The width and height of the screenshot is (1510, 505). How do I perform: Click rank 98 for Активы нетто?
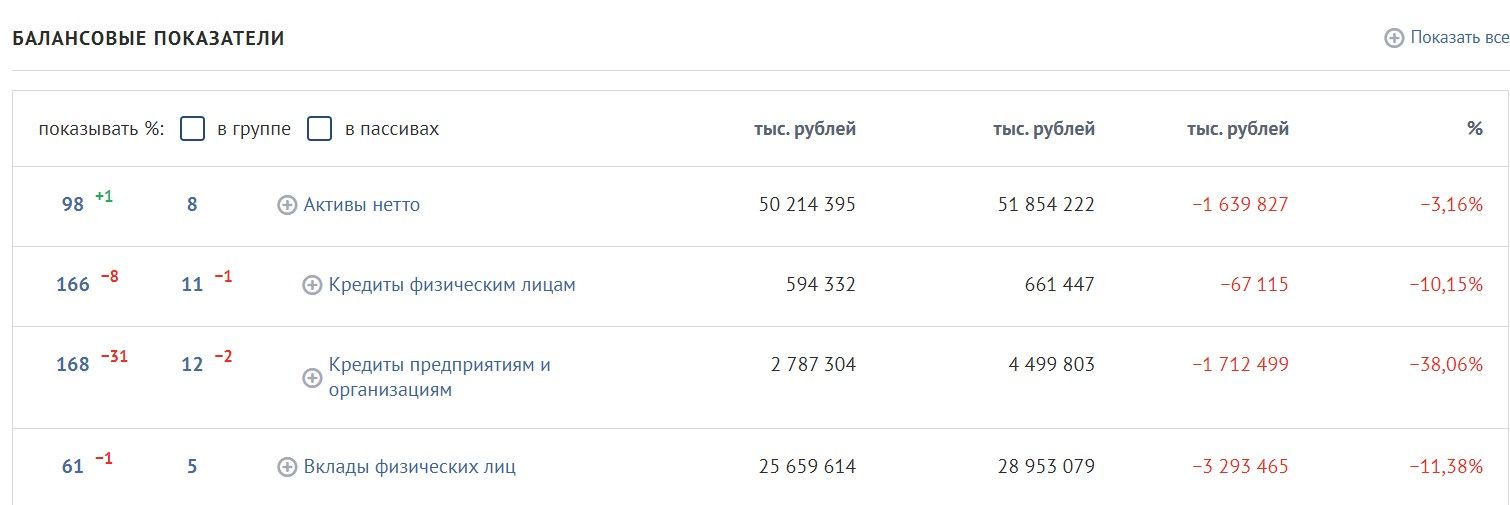pyautogui.click(x=73, y=205)
